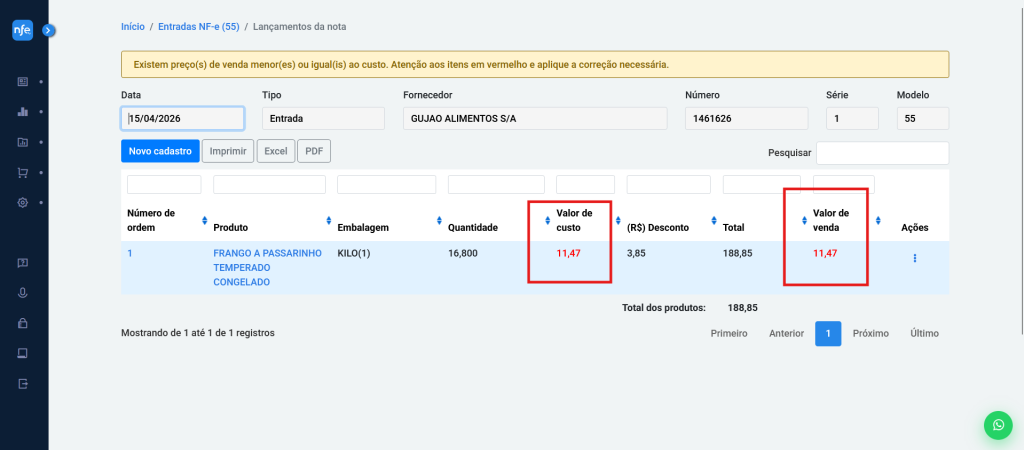Viewport: 1024px width, 450px height.
Task: Open the WhatsApp chat button
Action: pyautogui.click(x=997, y=425)
